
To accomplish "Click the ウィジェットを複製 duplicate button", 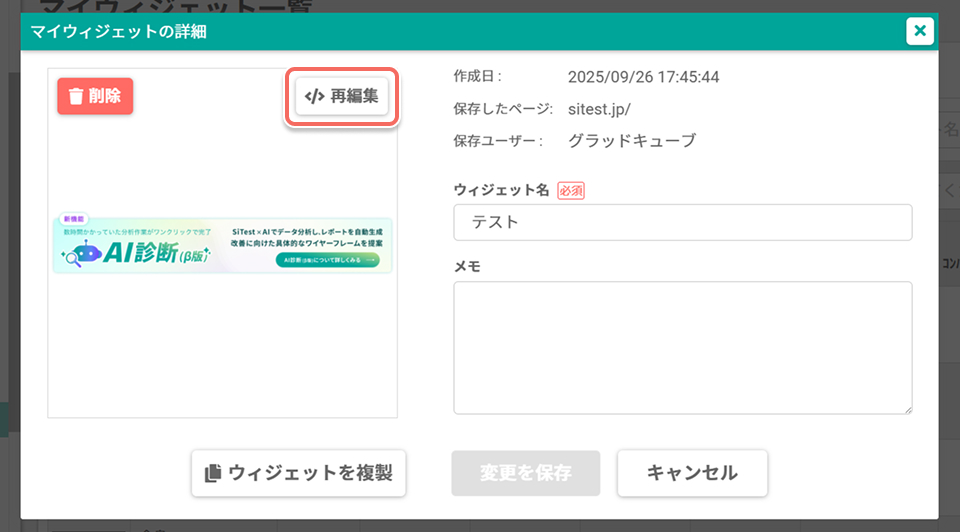I will tap(298, 473).
